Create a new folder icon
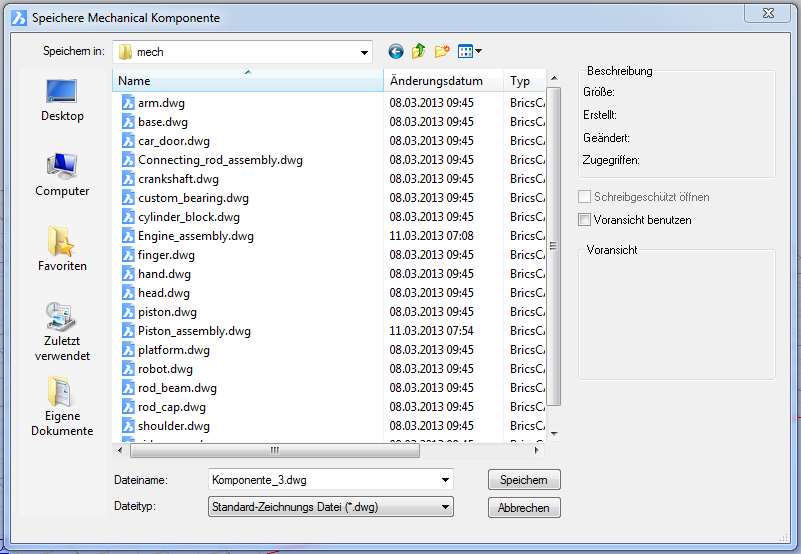 point(442,52)
